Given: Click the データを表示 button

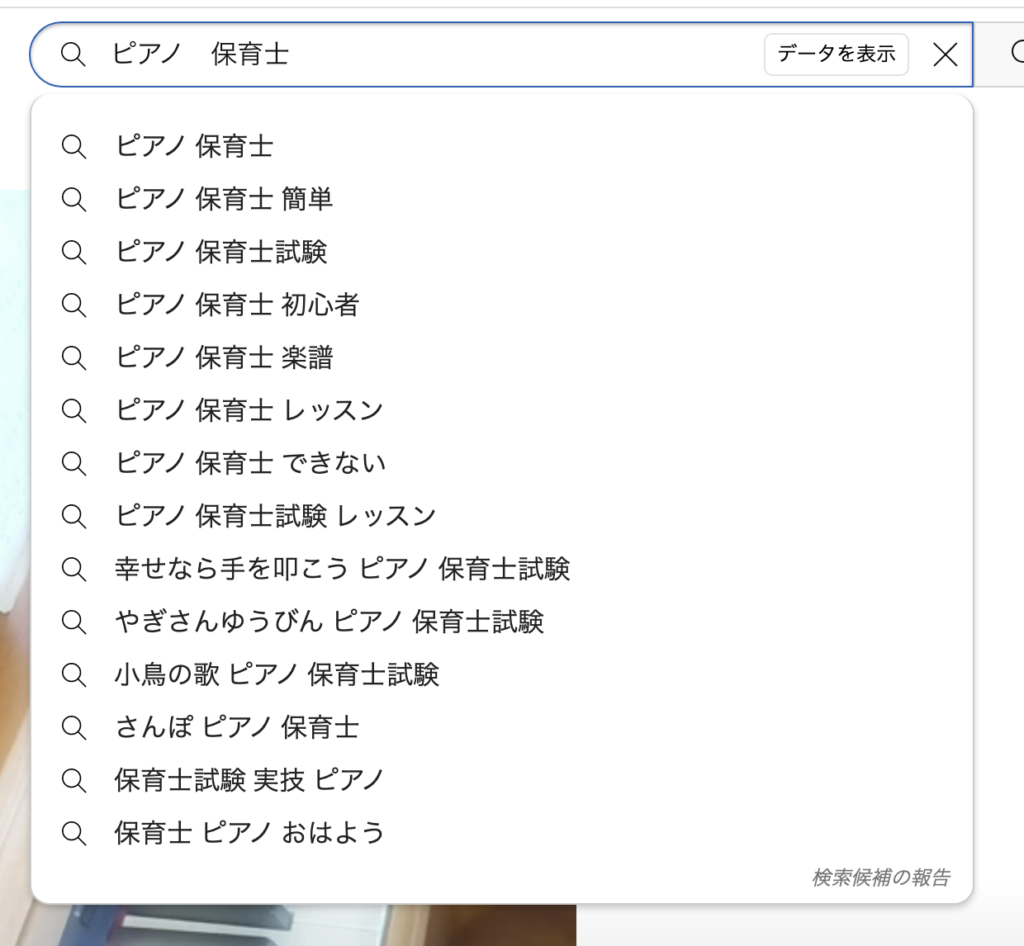Looking at the screenshot, I should tap(836, 54).
